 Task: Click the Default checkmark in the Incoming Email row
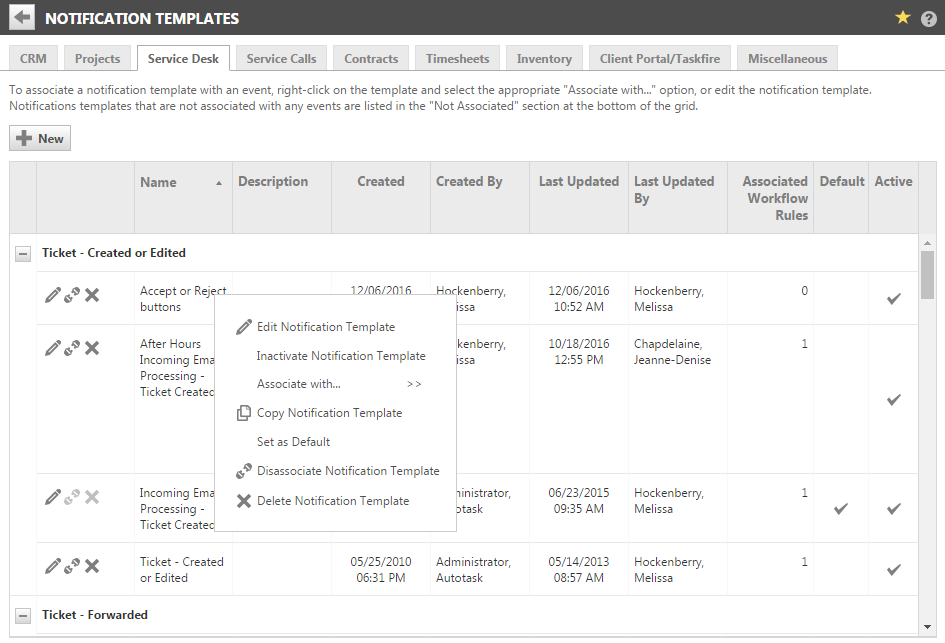[x=841, y=508]
